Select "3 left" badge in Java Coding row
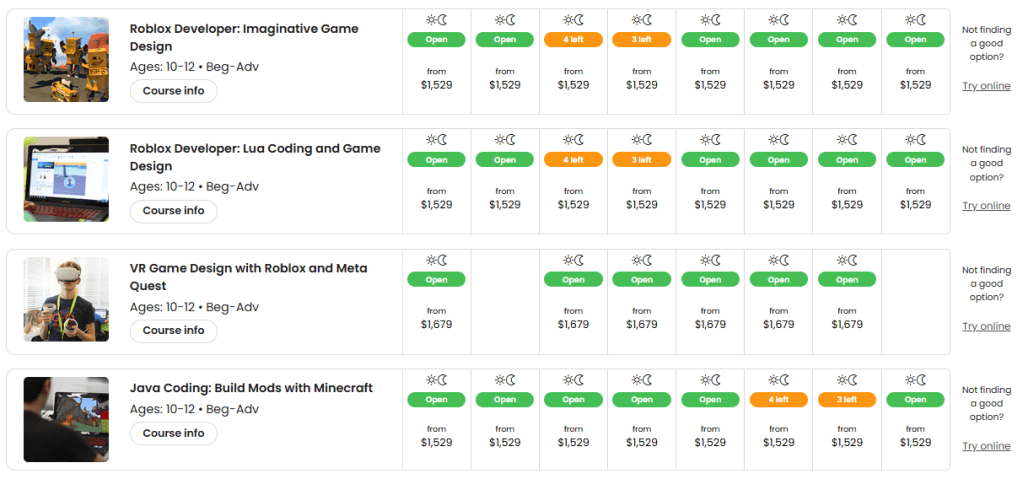 [846, 399]
